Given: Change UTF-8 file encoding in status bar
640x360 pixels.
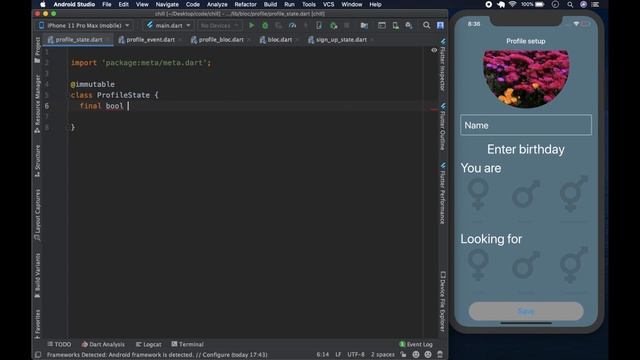Looking at the screenshot, I should pos(356,354).
